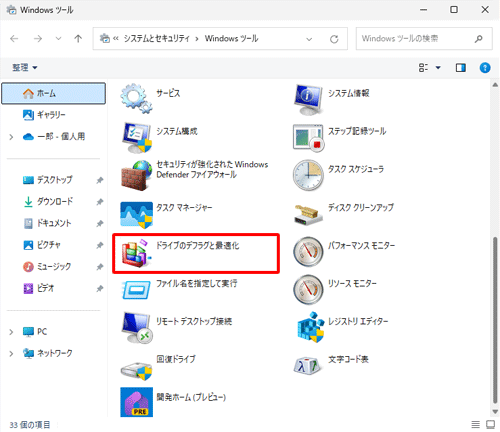Select the 文字コード表 icon
Image resolution: width=500 pixels, height=432 pixels.
(x=308, y=366)
